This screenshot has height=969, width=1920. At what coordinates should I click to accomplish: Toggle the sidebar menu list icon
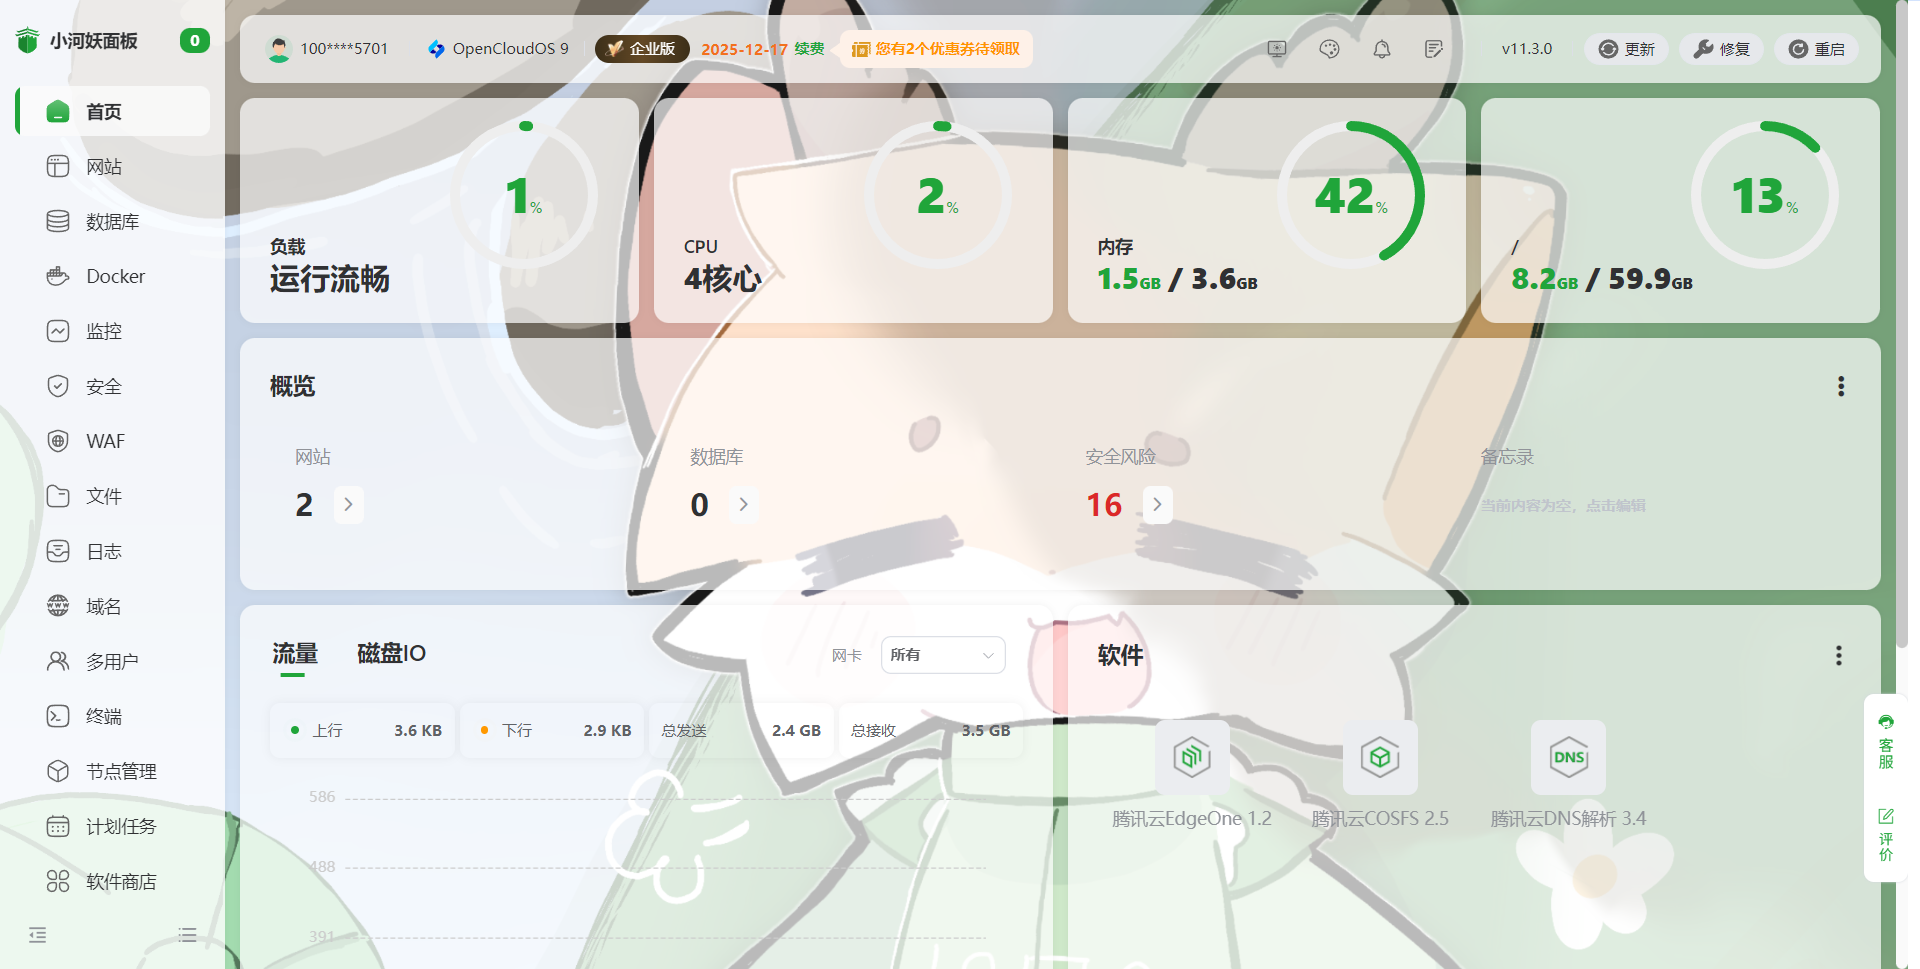click(187, 935)
